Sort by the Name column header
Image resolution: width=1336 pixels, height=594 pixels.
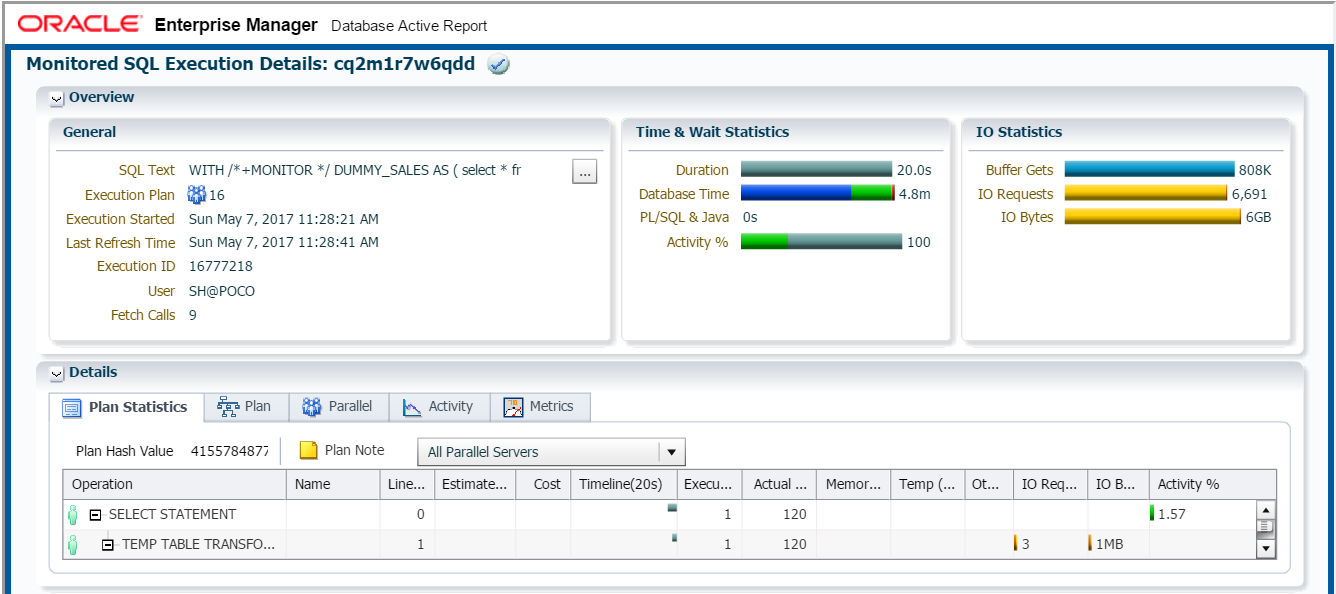[333, 484]
